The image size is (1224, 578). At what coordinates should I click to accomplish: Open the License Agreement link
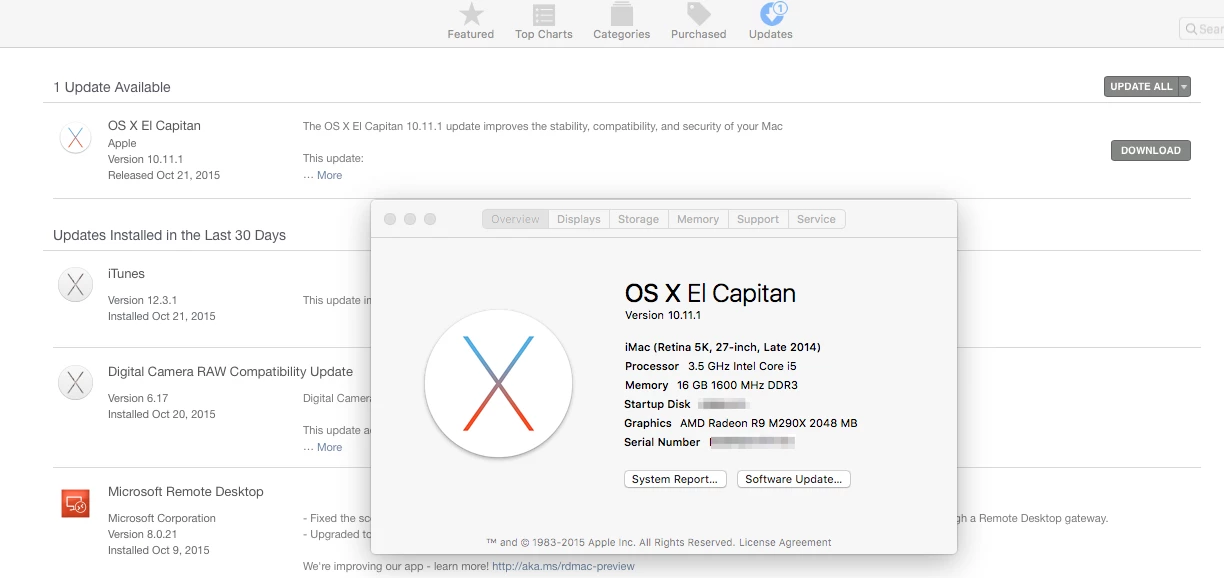coord(785,542)
